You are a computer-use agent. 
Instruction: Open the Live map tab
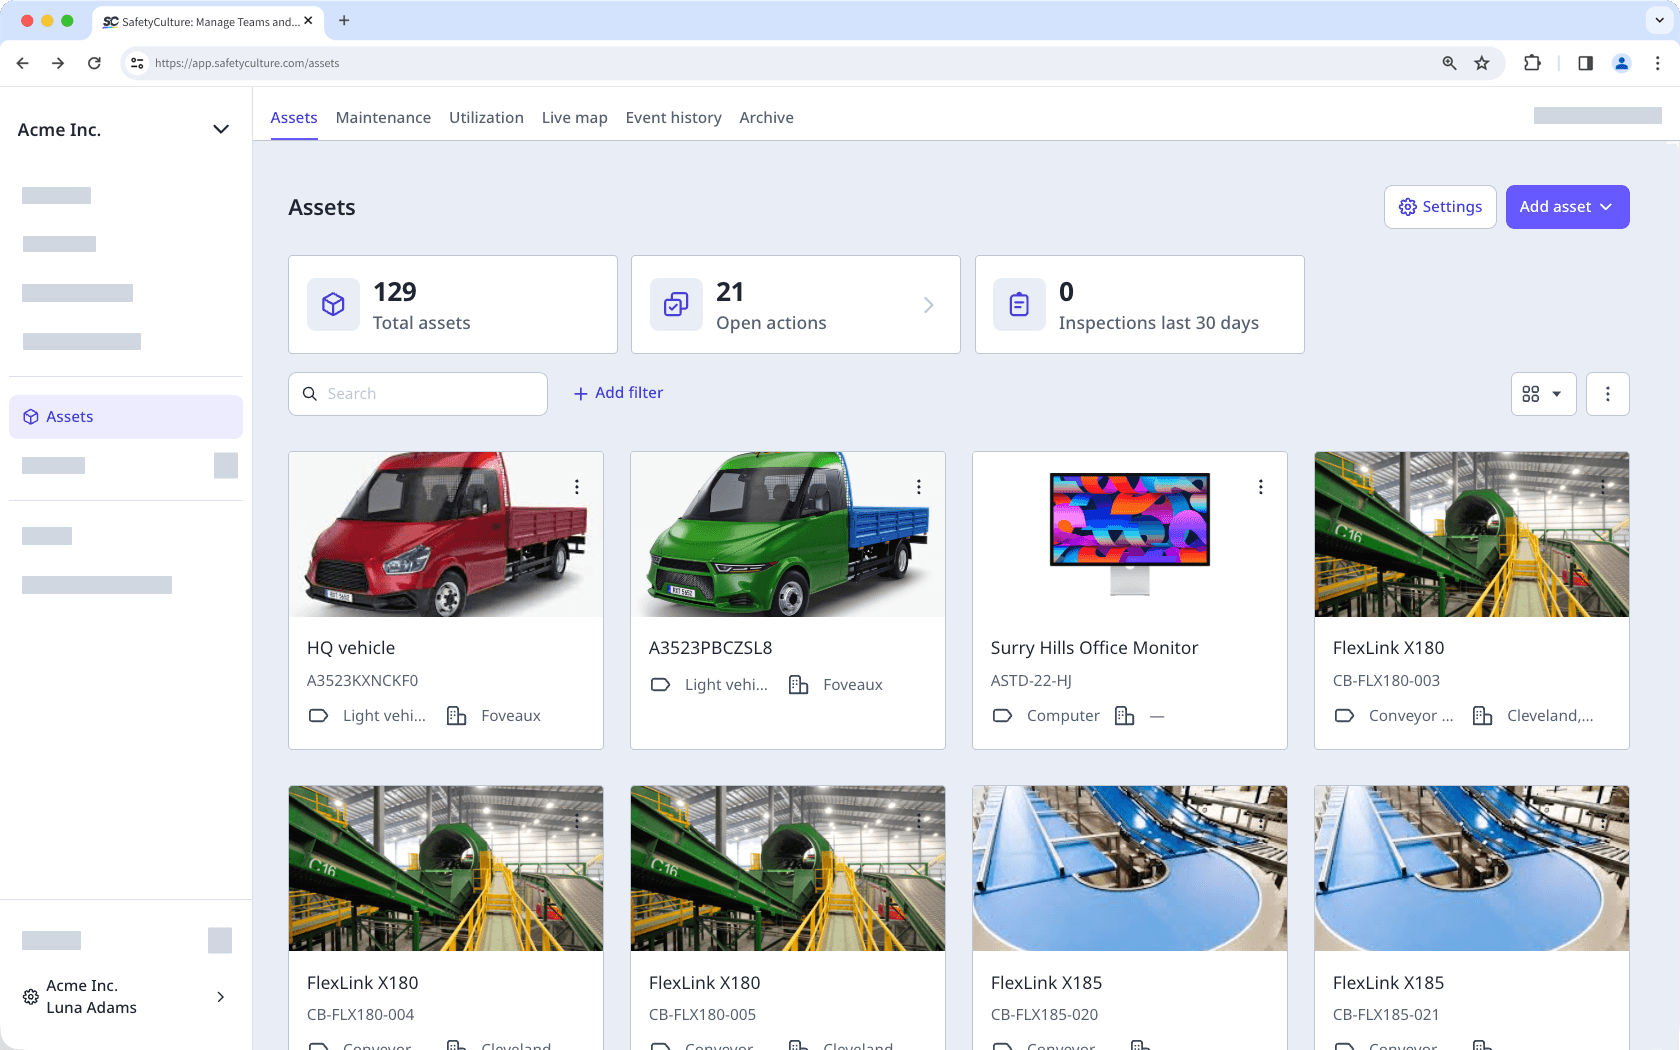574,117
